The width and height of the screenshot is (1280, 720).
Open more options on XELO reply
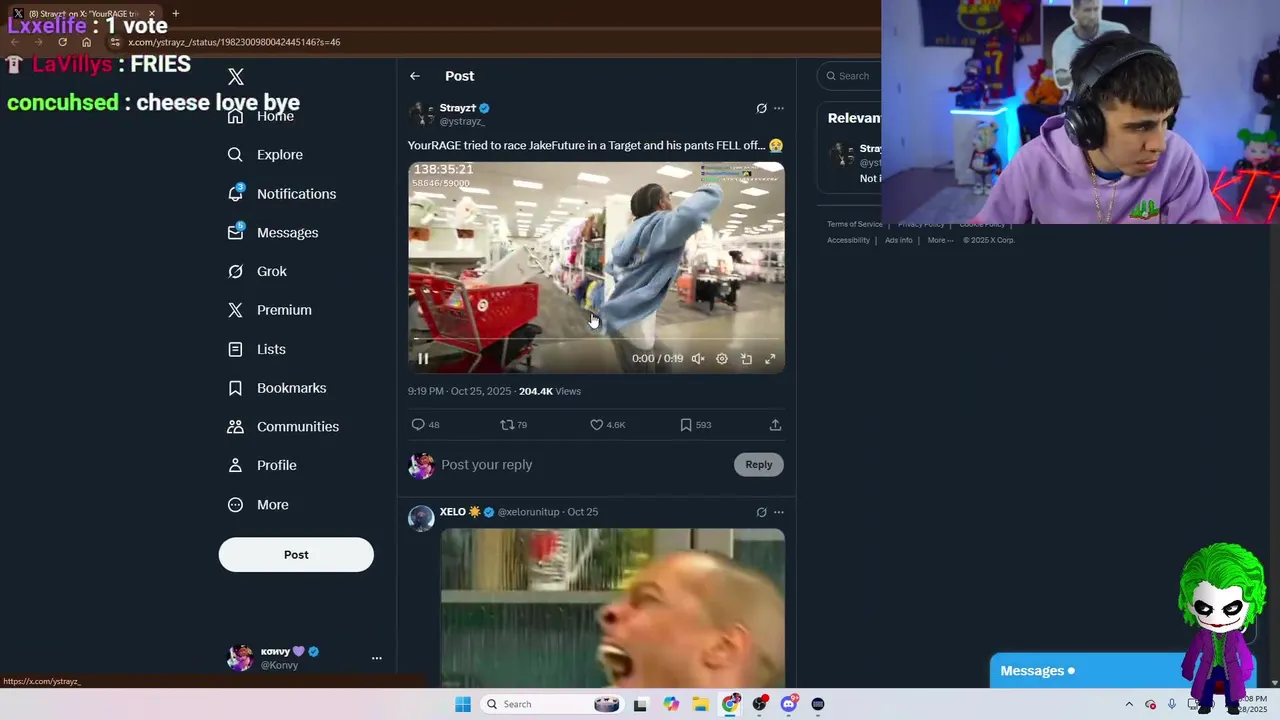pyautogui.click(x=779, y=512)
